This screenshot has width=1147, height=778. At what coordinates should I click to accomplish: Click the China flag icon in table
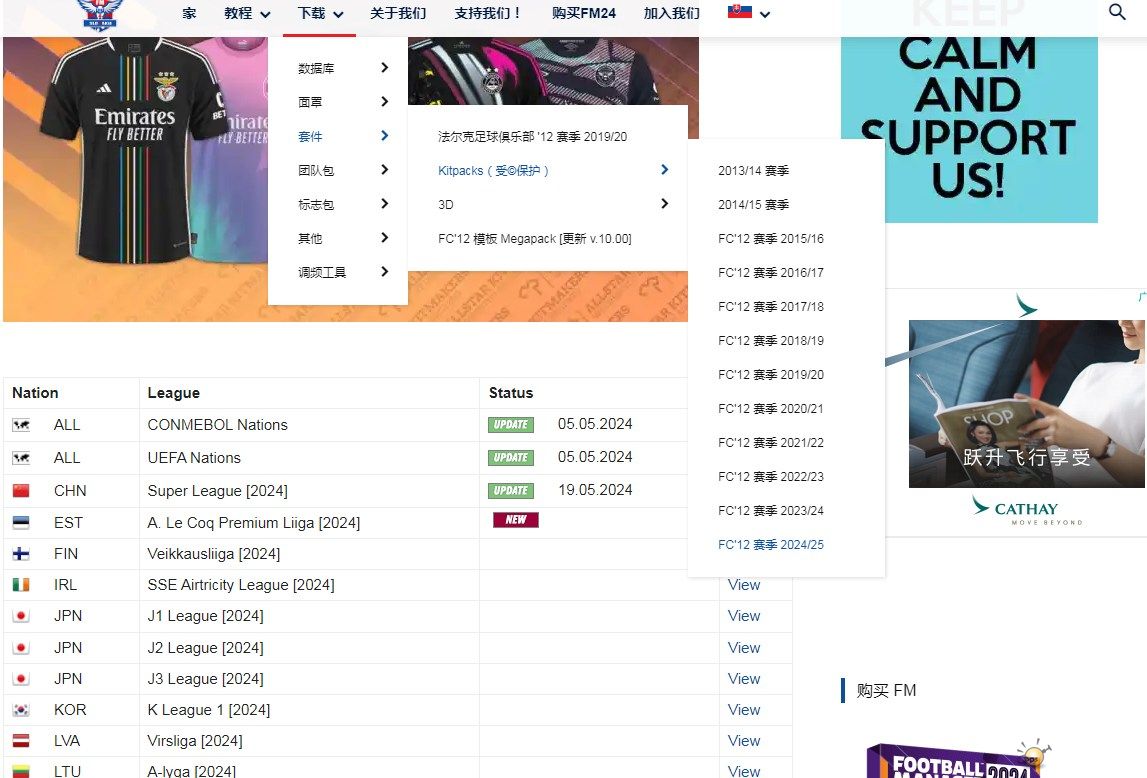[21, 491]
